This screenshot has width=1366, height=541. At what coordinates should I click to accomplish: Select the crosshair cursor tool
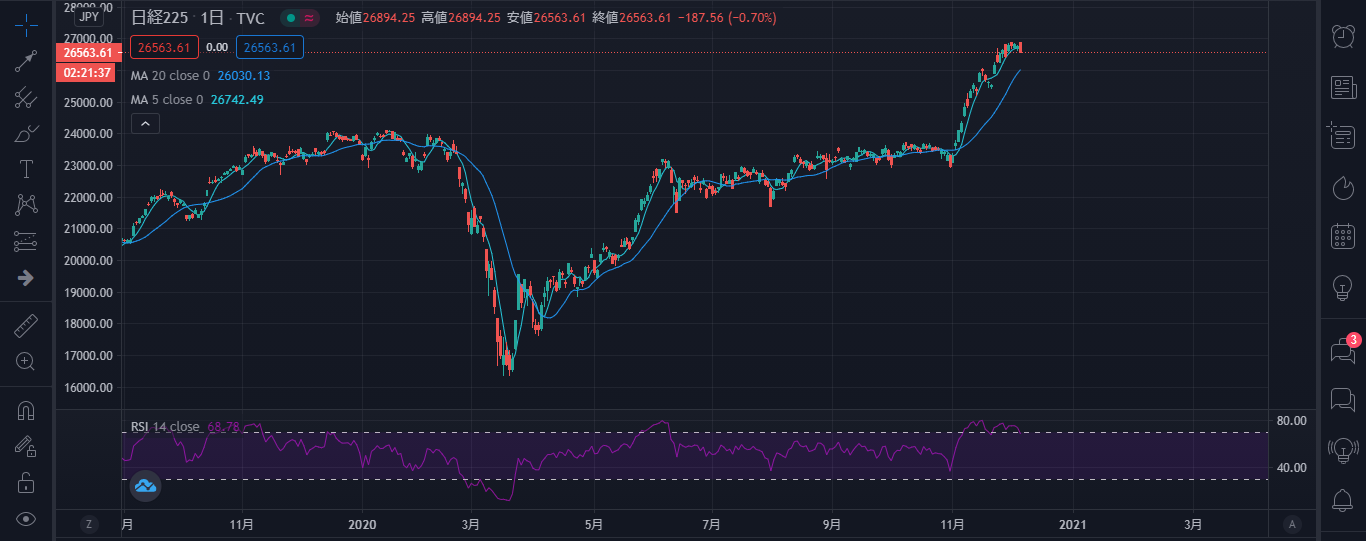[26, 24]
